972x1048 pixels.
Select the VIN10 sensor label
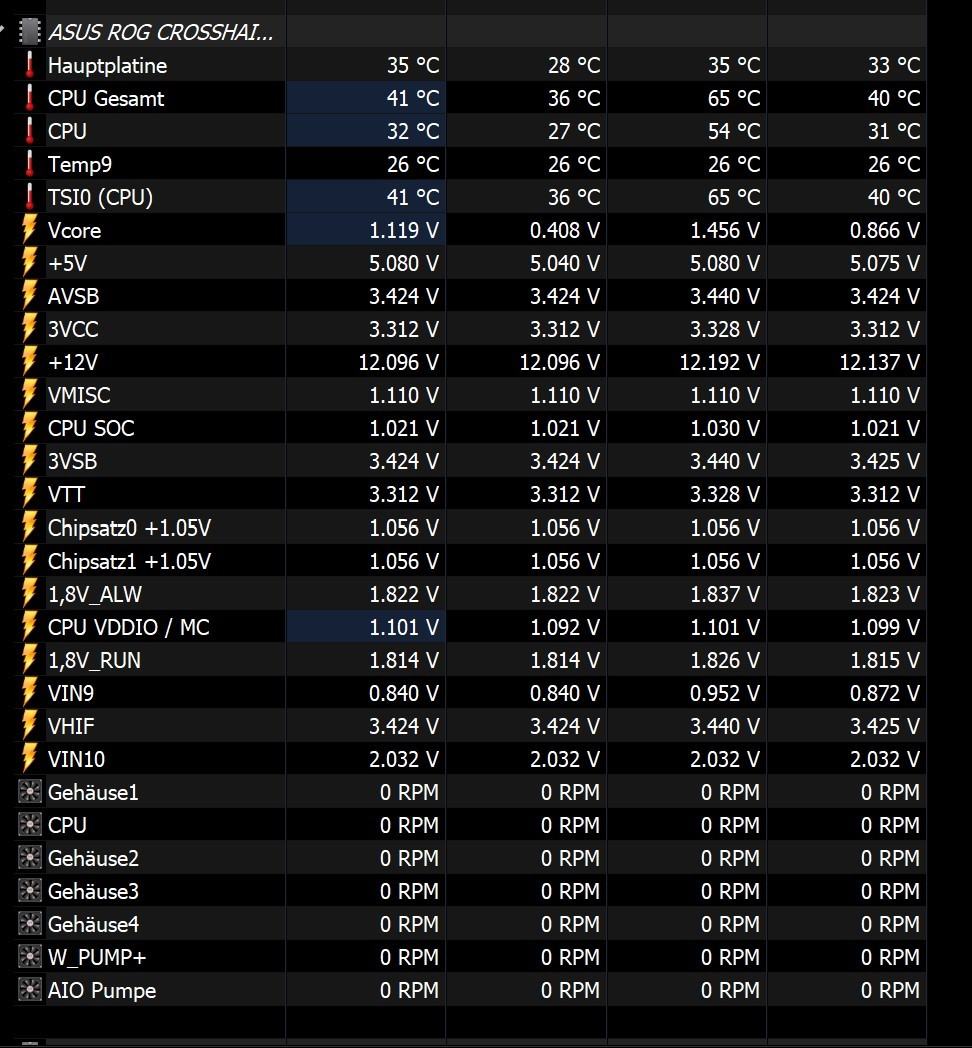(76, 759)
